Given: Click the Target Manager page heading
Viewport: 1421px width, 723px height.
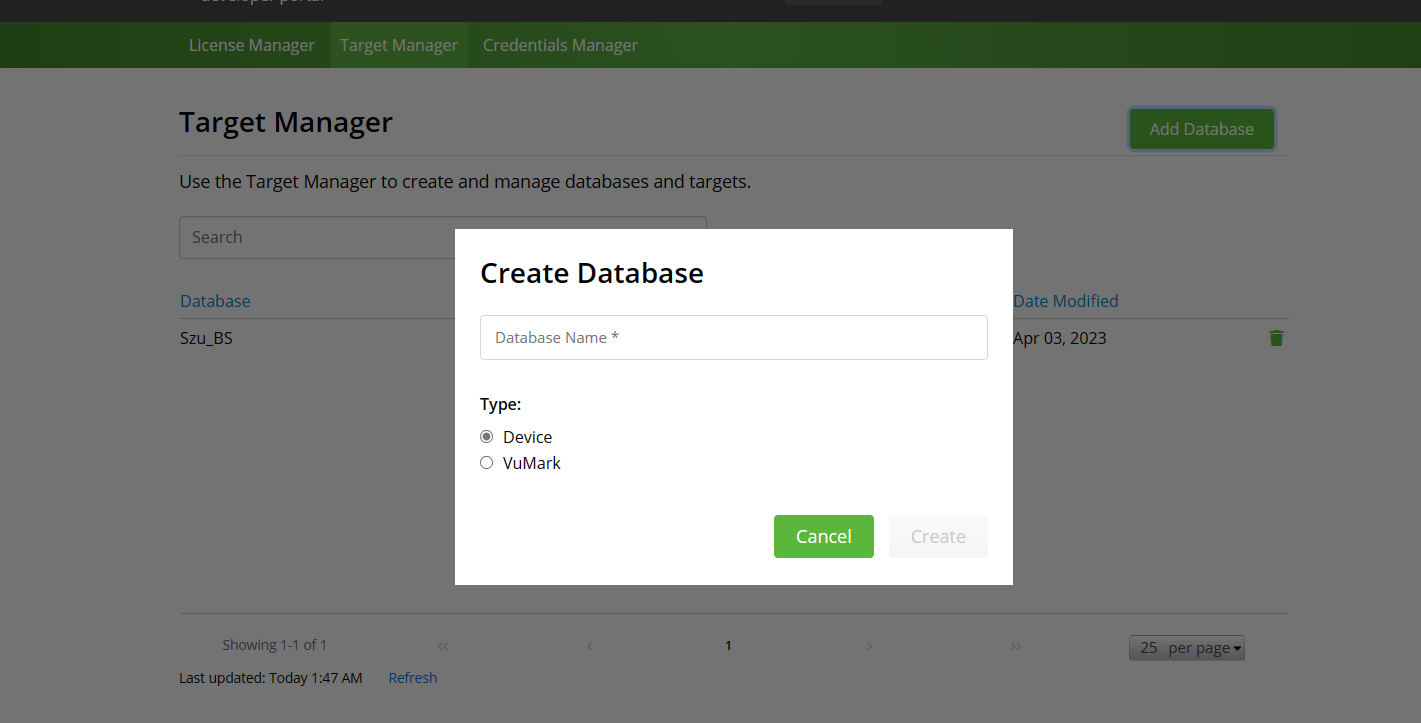Looking at the screenshot, I should (286, 123).
